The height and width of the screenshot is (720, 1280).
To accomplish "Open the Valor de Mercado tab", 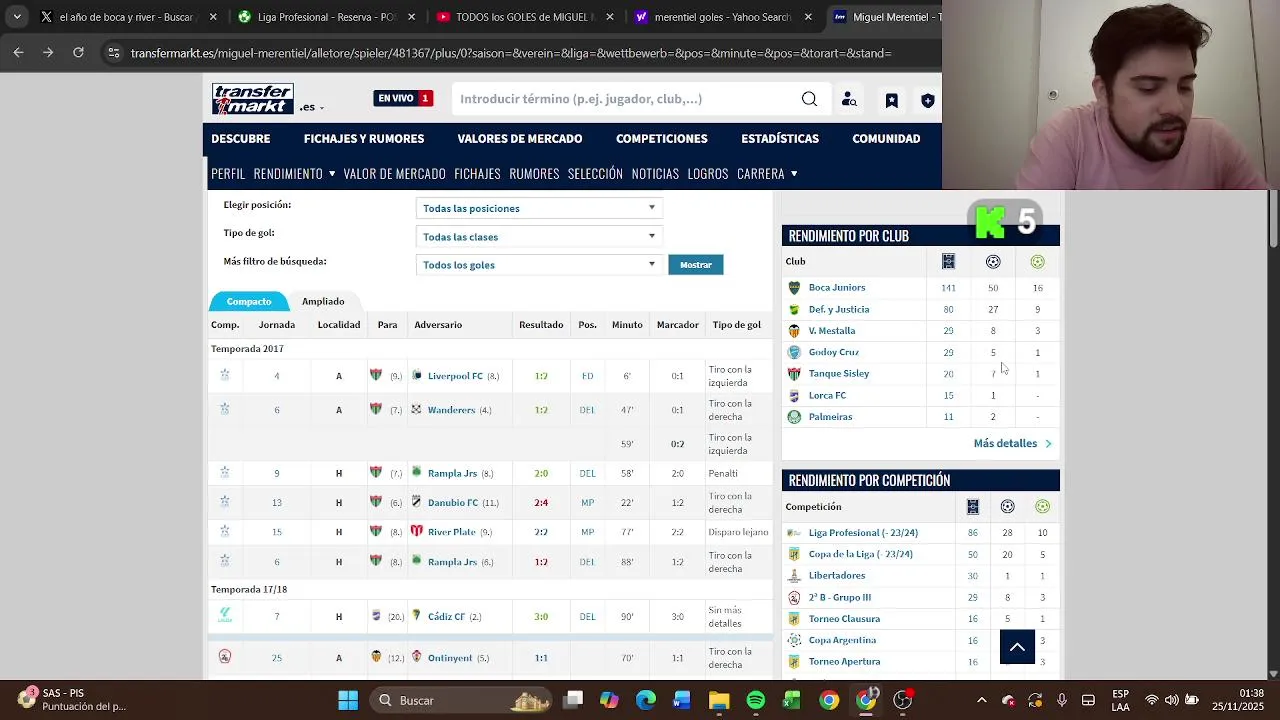I will [394, 174].
